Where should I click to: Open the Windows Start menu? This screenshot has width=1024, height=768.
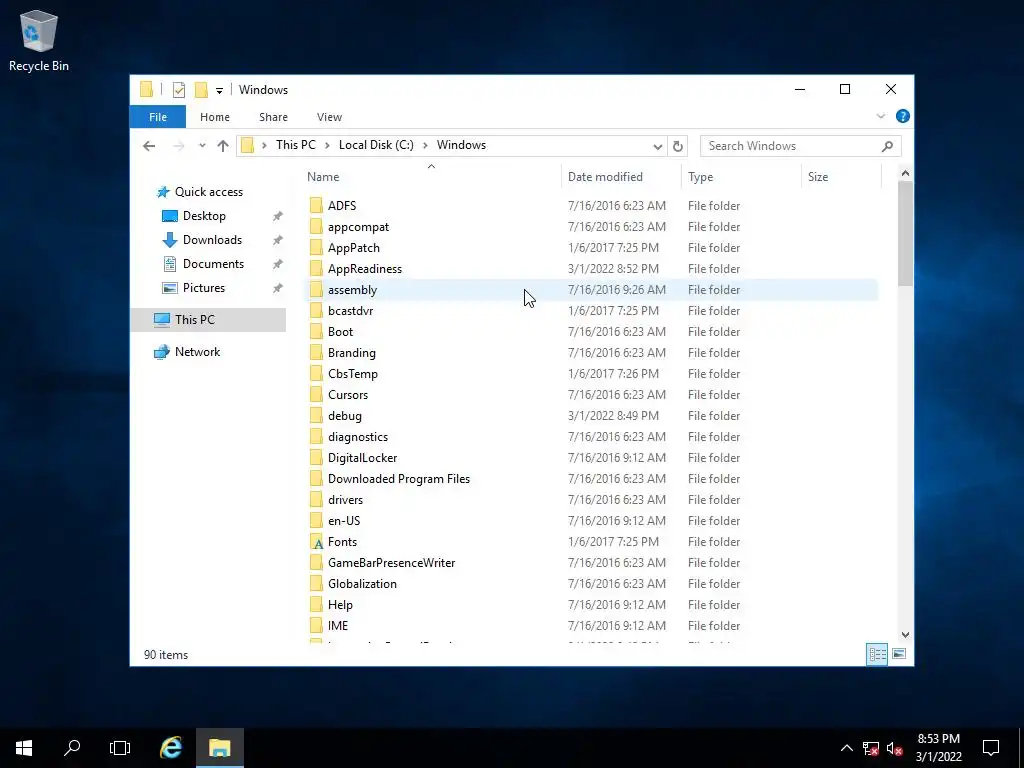pyautogui.click(x=24, y=748)
